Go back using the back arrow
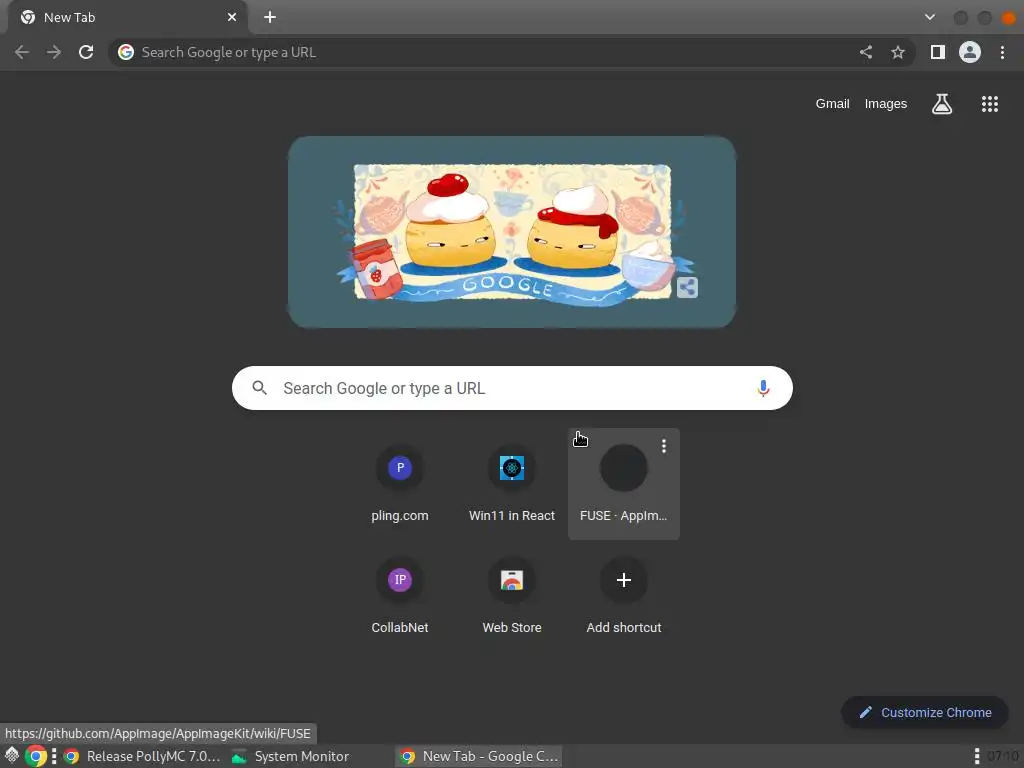Image resolution: width=1024 pixels, height=768 pixels. [22, 52]
